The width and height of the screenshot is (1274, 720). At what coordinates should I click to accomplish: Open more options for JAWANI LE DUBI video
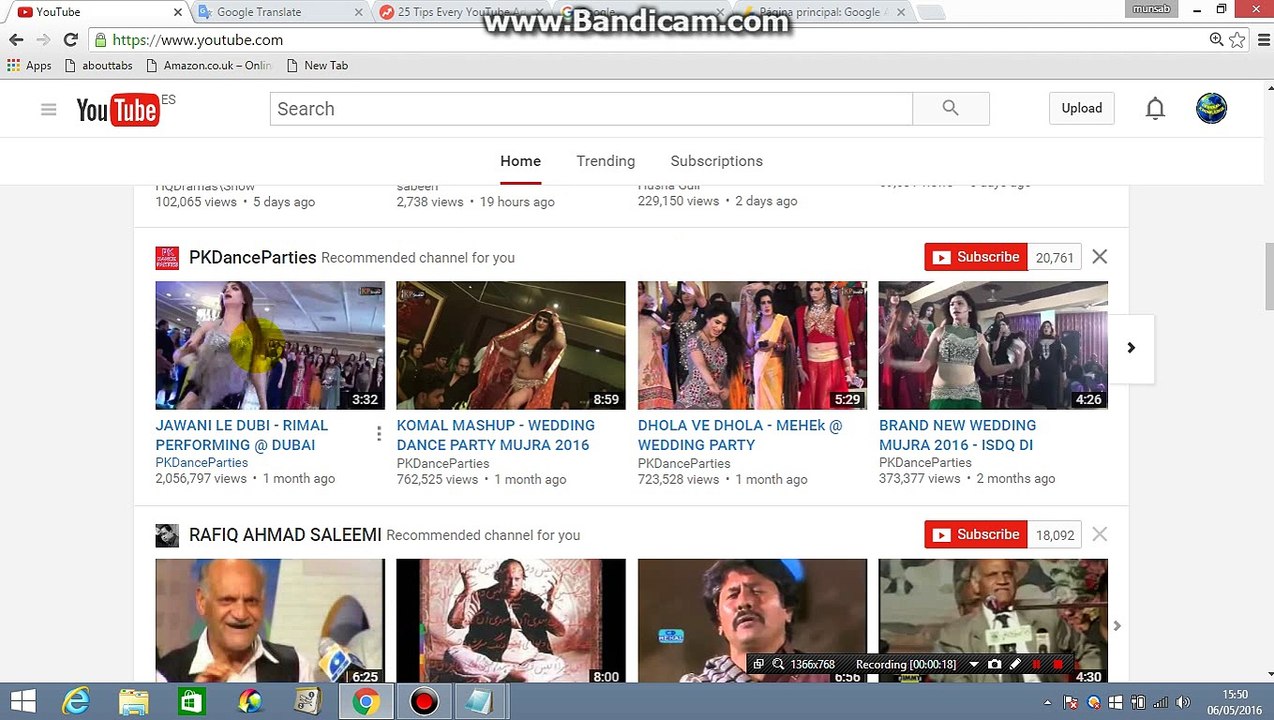(x=379, y=434)
